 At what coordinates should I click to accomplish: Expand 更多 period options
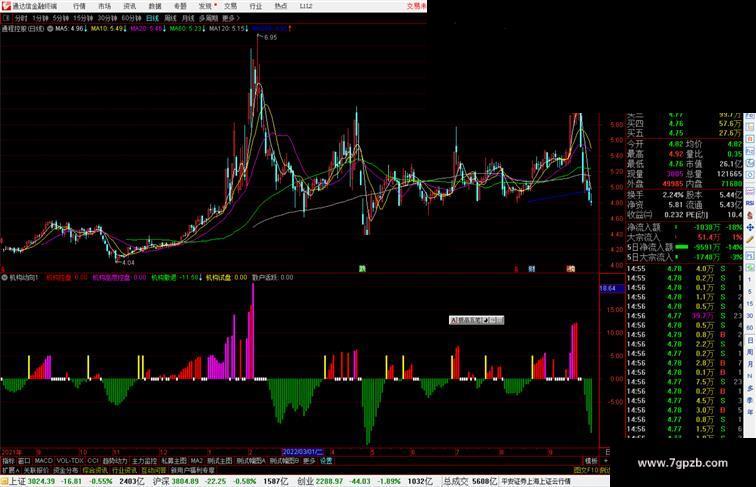pyautogui.click(x=230, y=18)
